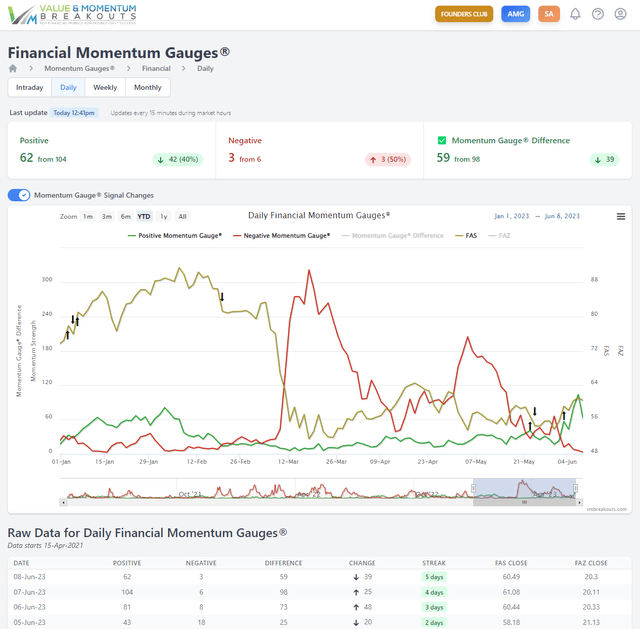Edit chart end date Jun 8, 2023
640x629 pixels.
click(562, 216)
